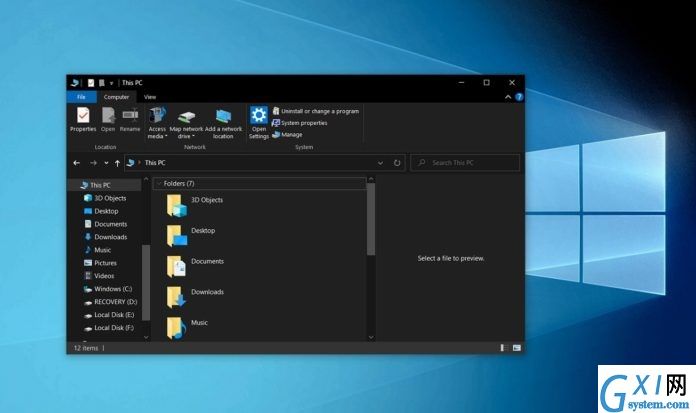The width and height of the screenshot is (696, 413).
Task: Expand the address bar history dropdown
Action: pos(380,163)
